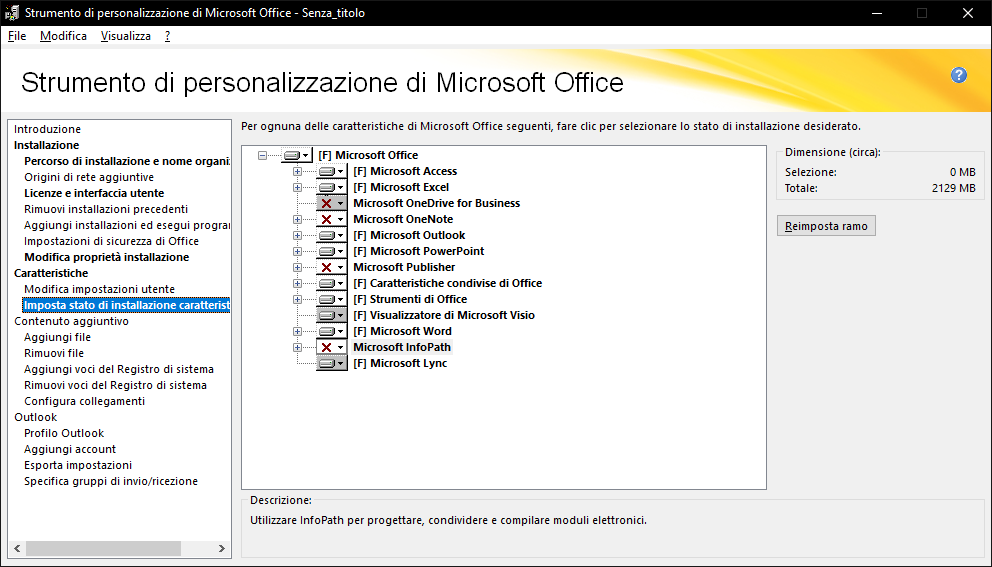
Task: Open install state icon for Microsoft Lync
Action: tap(332, 363)
